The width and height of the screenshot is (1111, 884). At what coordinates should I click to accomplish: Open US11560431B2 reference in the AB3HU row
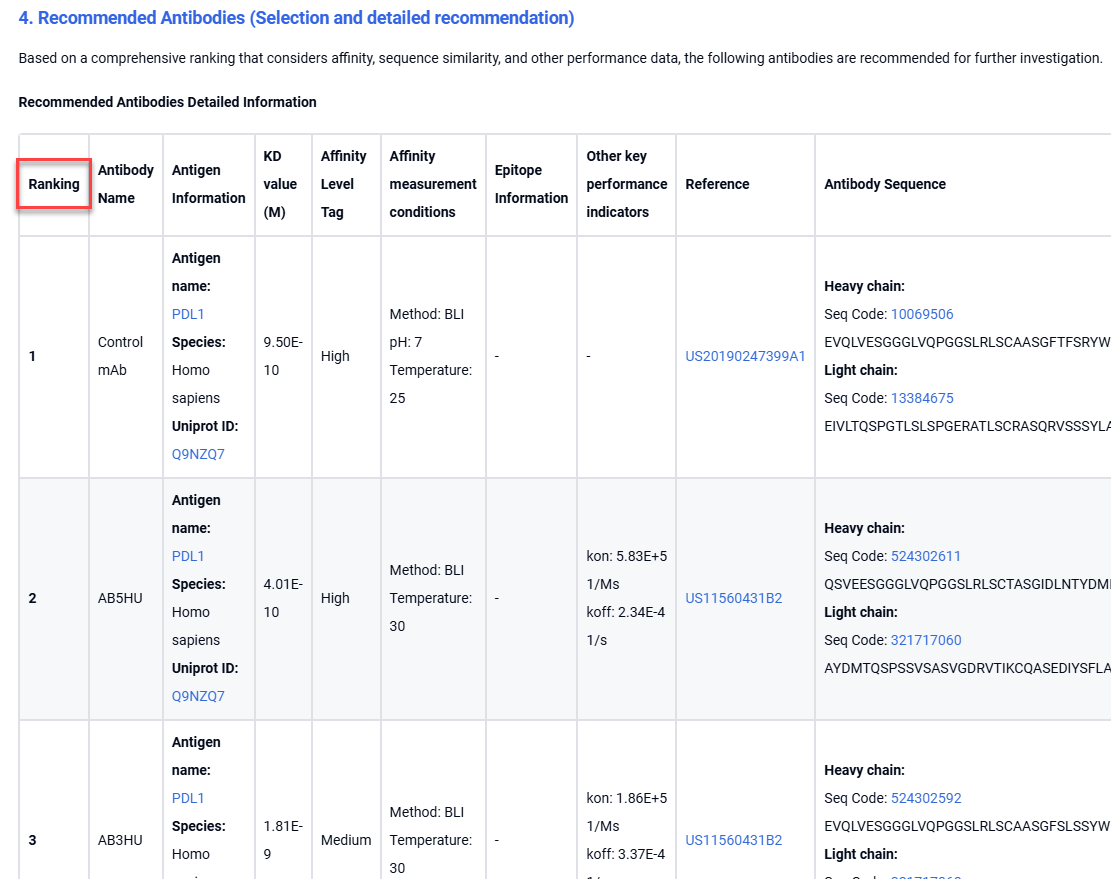pyautogui.click(x=733, y=840)
